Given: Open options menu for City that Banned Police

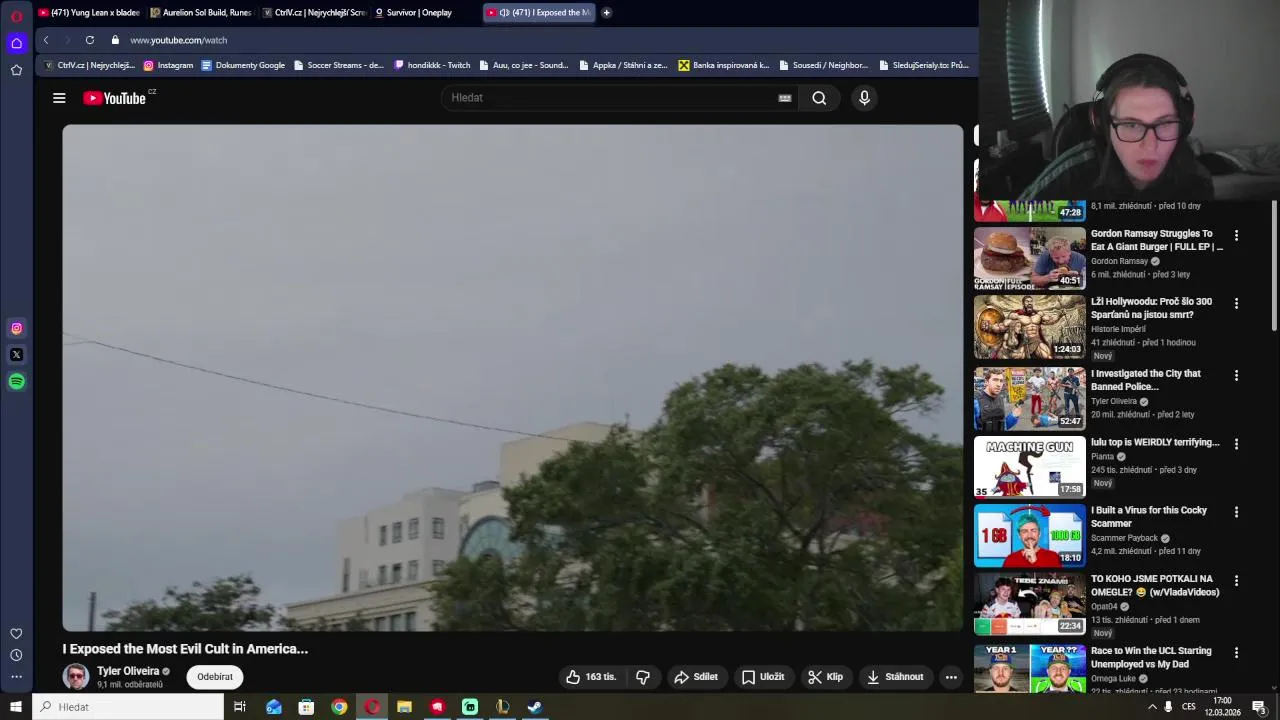Looking at the screenshot, I should click(x=1236, y=375).
